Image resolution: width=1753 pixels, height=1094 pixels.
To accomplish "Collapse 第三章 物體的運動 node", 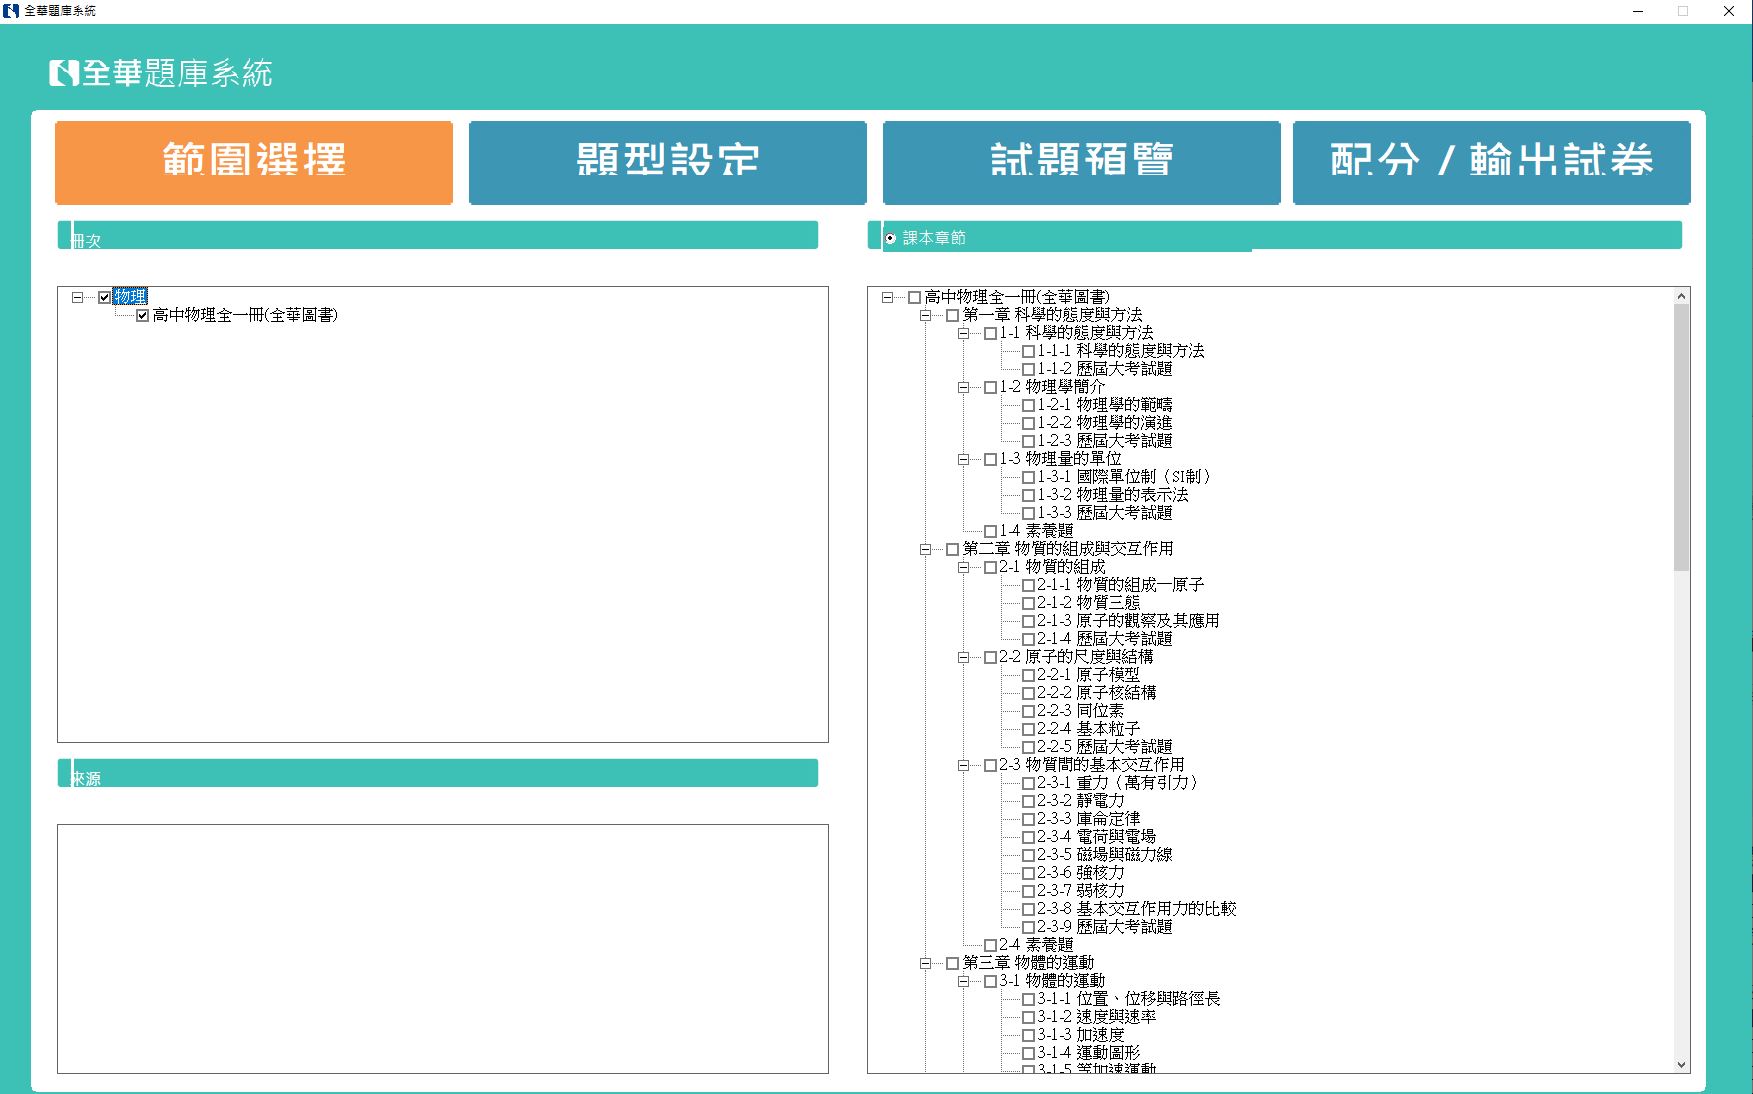I will [x=925, y=963].
